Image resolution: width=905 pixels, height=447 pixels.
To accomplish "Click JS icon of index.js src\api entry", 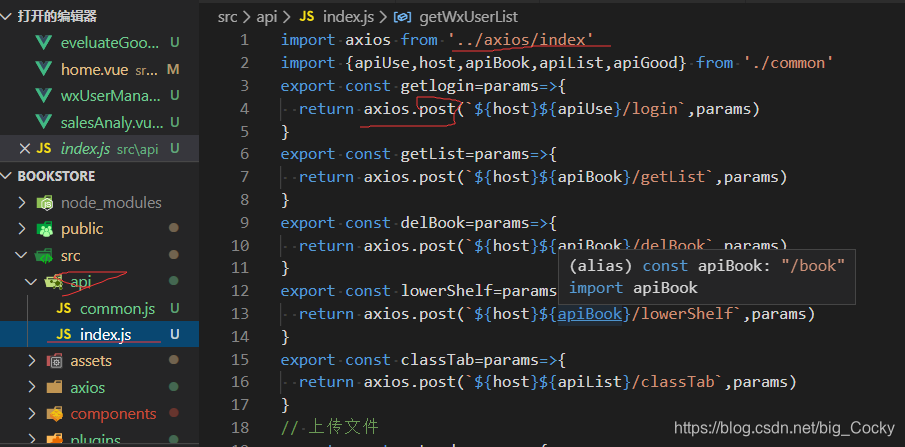I will pos(44,149).
